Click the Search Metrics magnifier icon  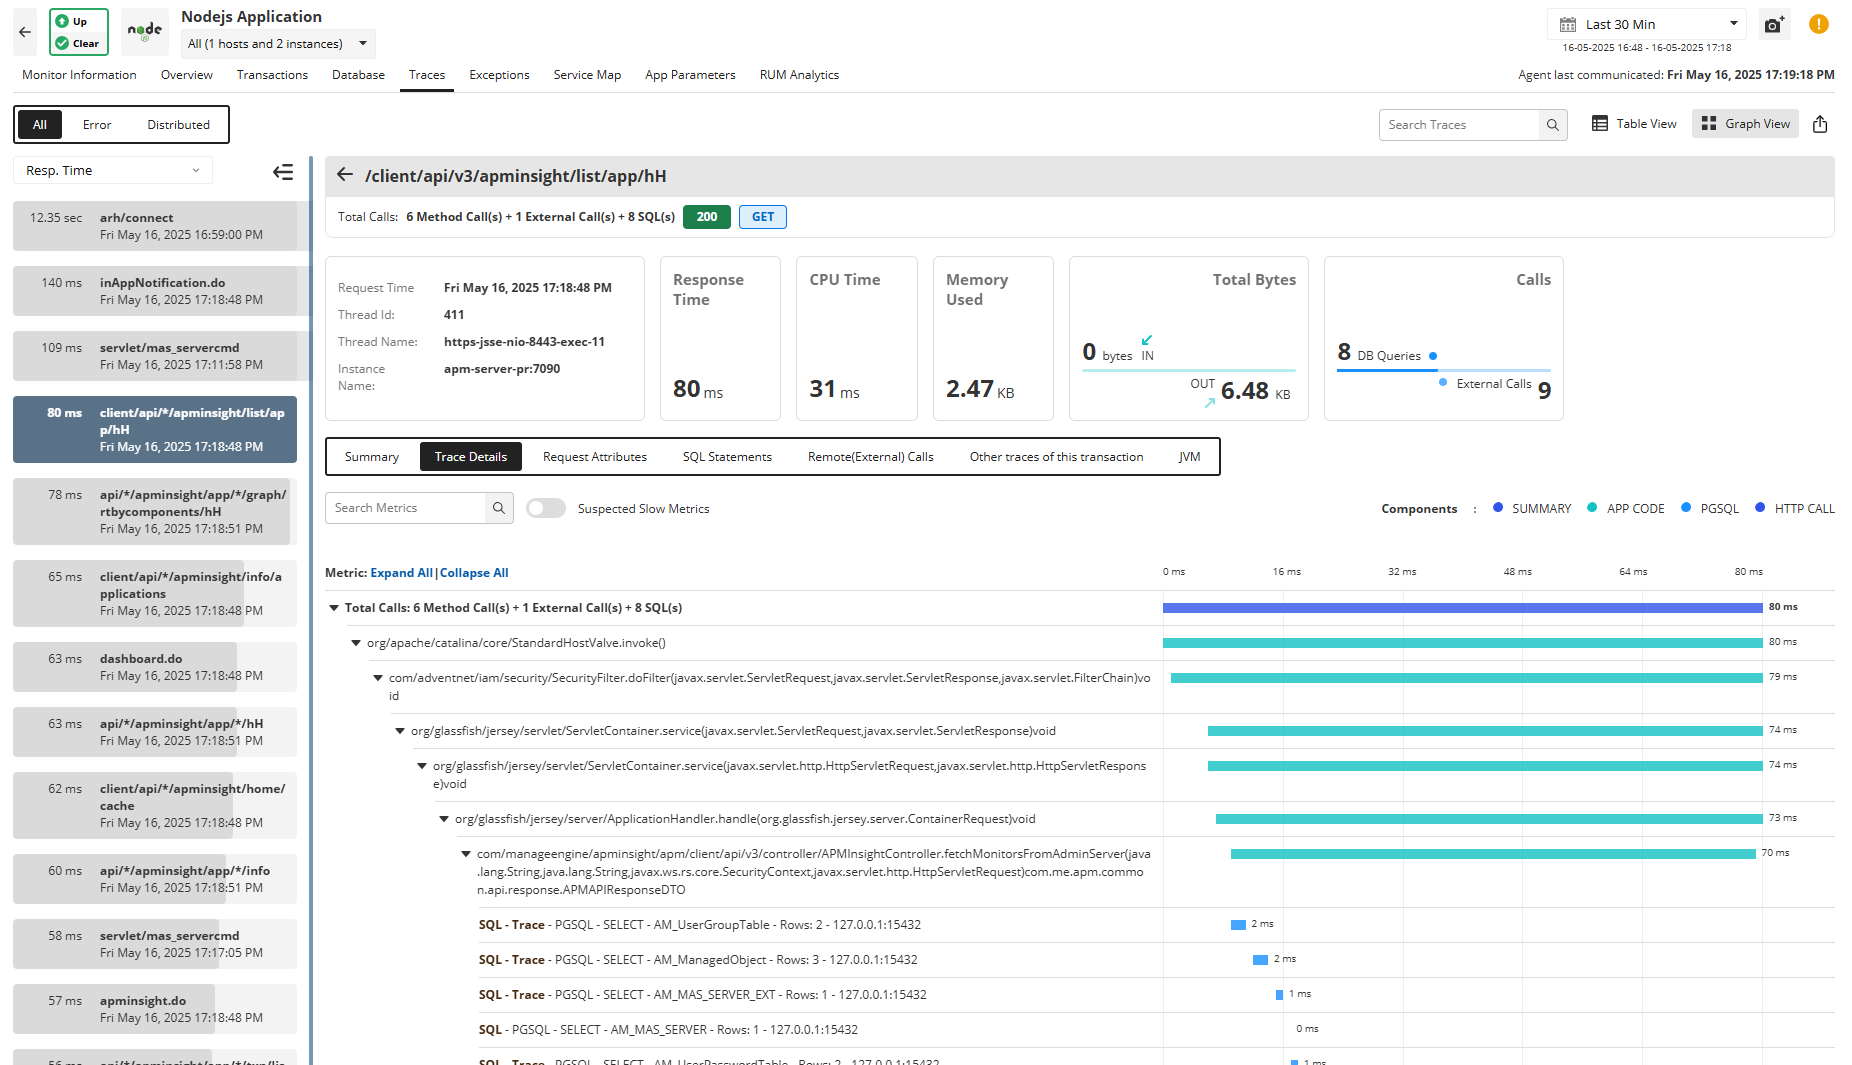pyautogui.click(x=499, y=508)
